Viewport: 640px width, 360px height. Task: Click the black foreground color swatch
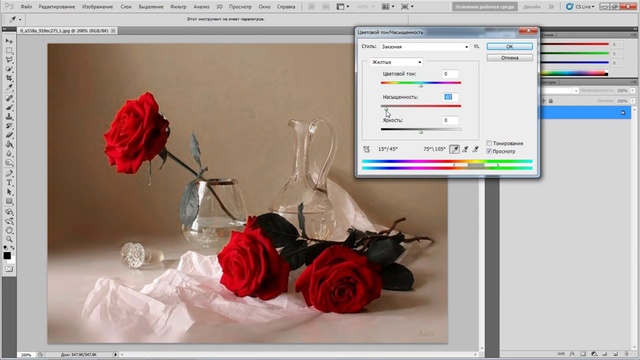point(7,256)
